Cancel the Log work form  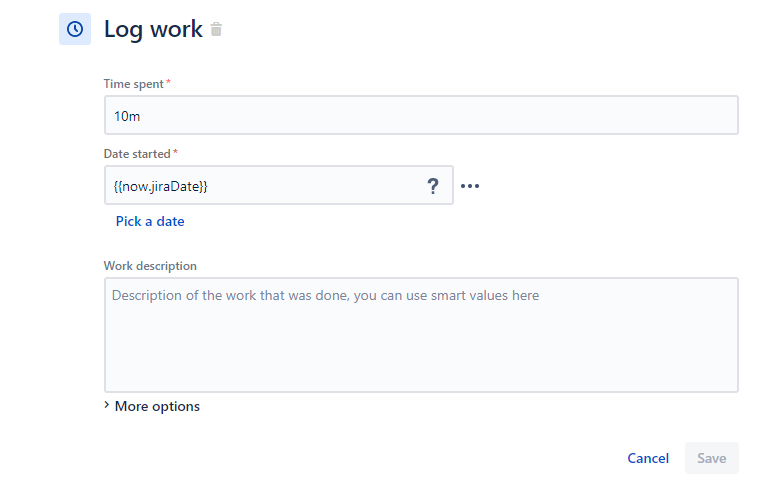(648, 458)
